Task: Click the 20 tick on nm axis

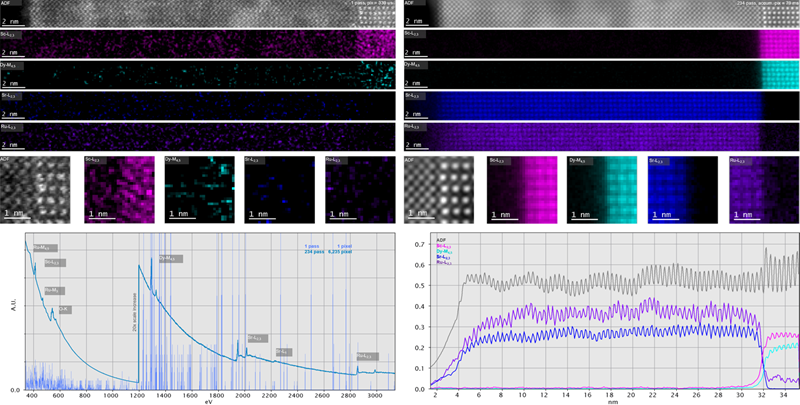Action: coord(632,395)
